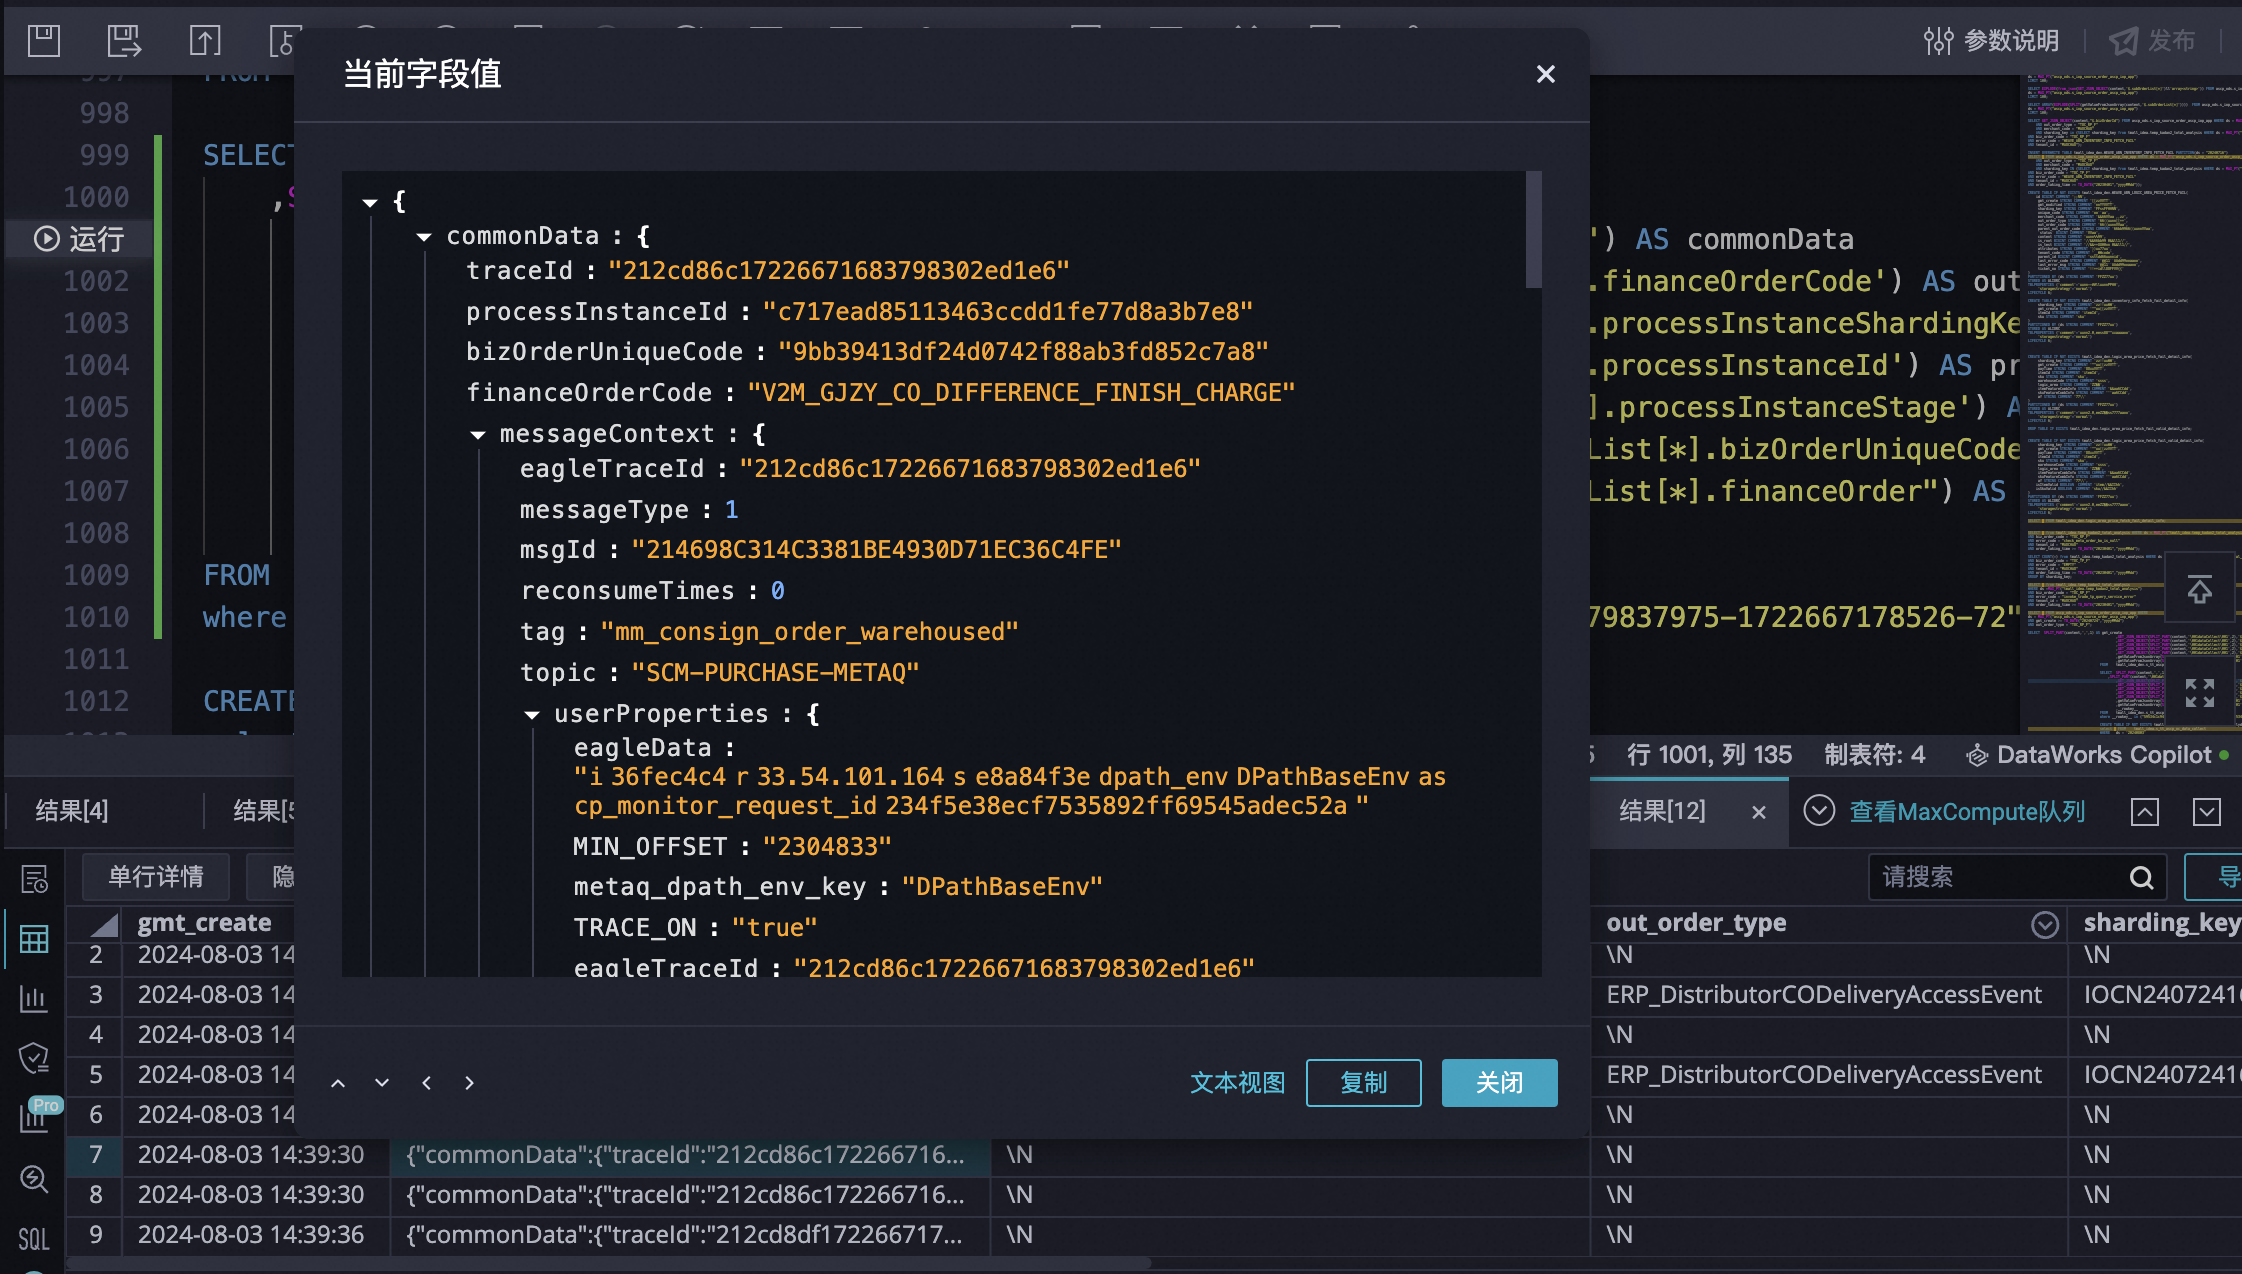
Task: Select the bar chart view icon in the sidebar
Action: tap(34, 998)
